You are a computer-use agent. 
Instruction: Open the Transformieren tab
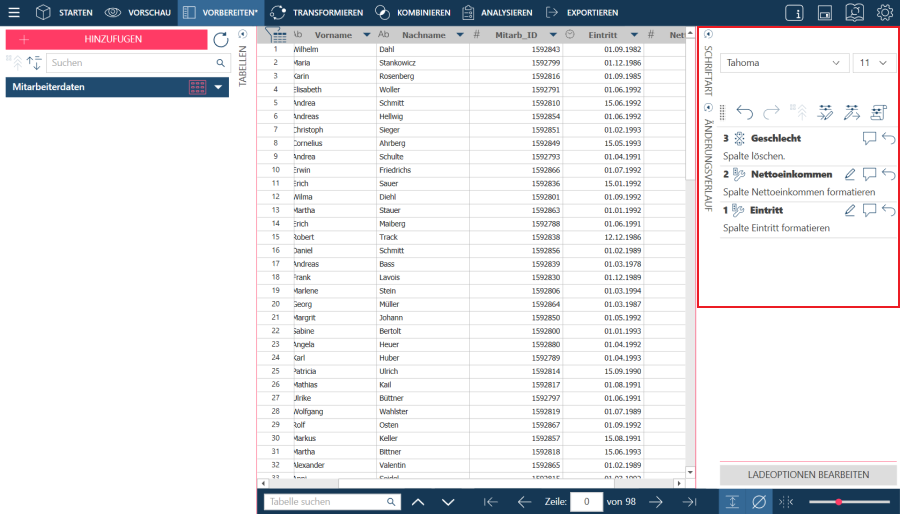[x=316, y=13]
